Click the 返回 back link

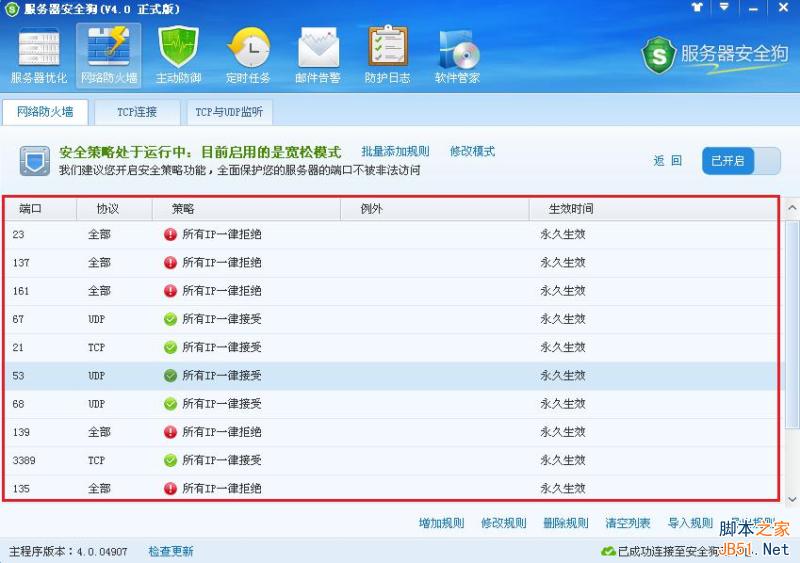(668, 161)
